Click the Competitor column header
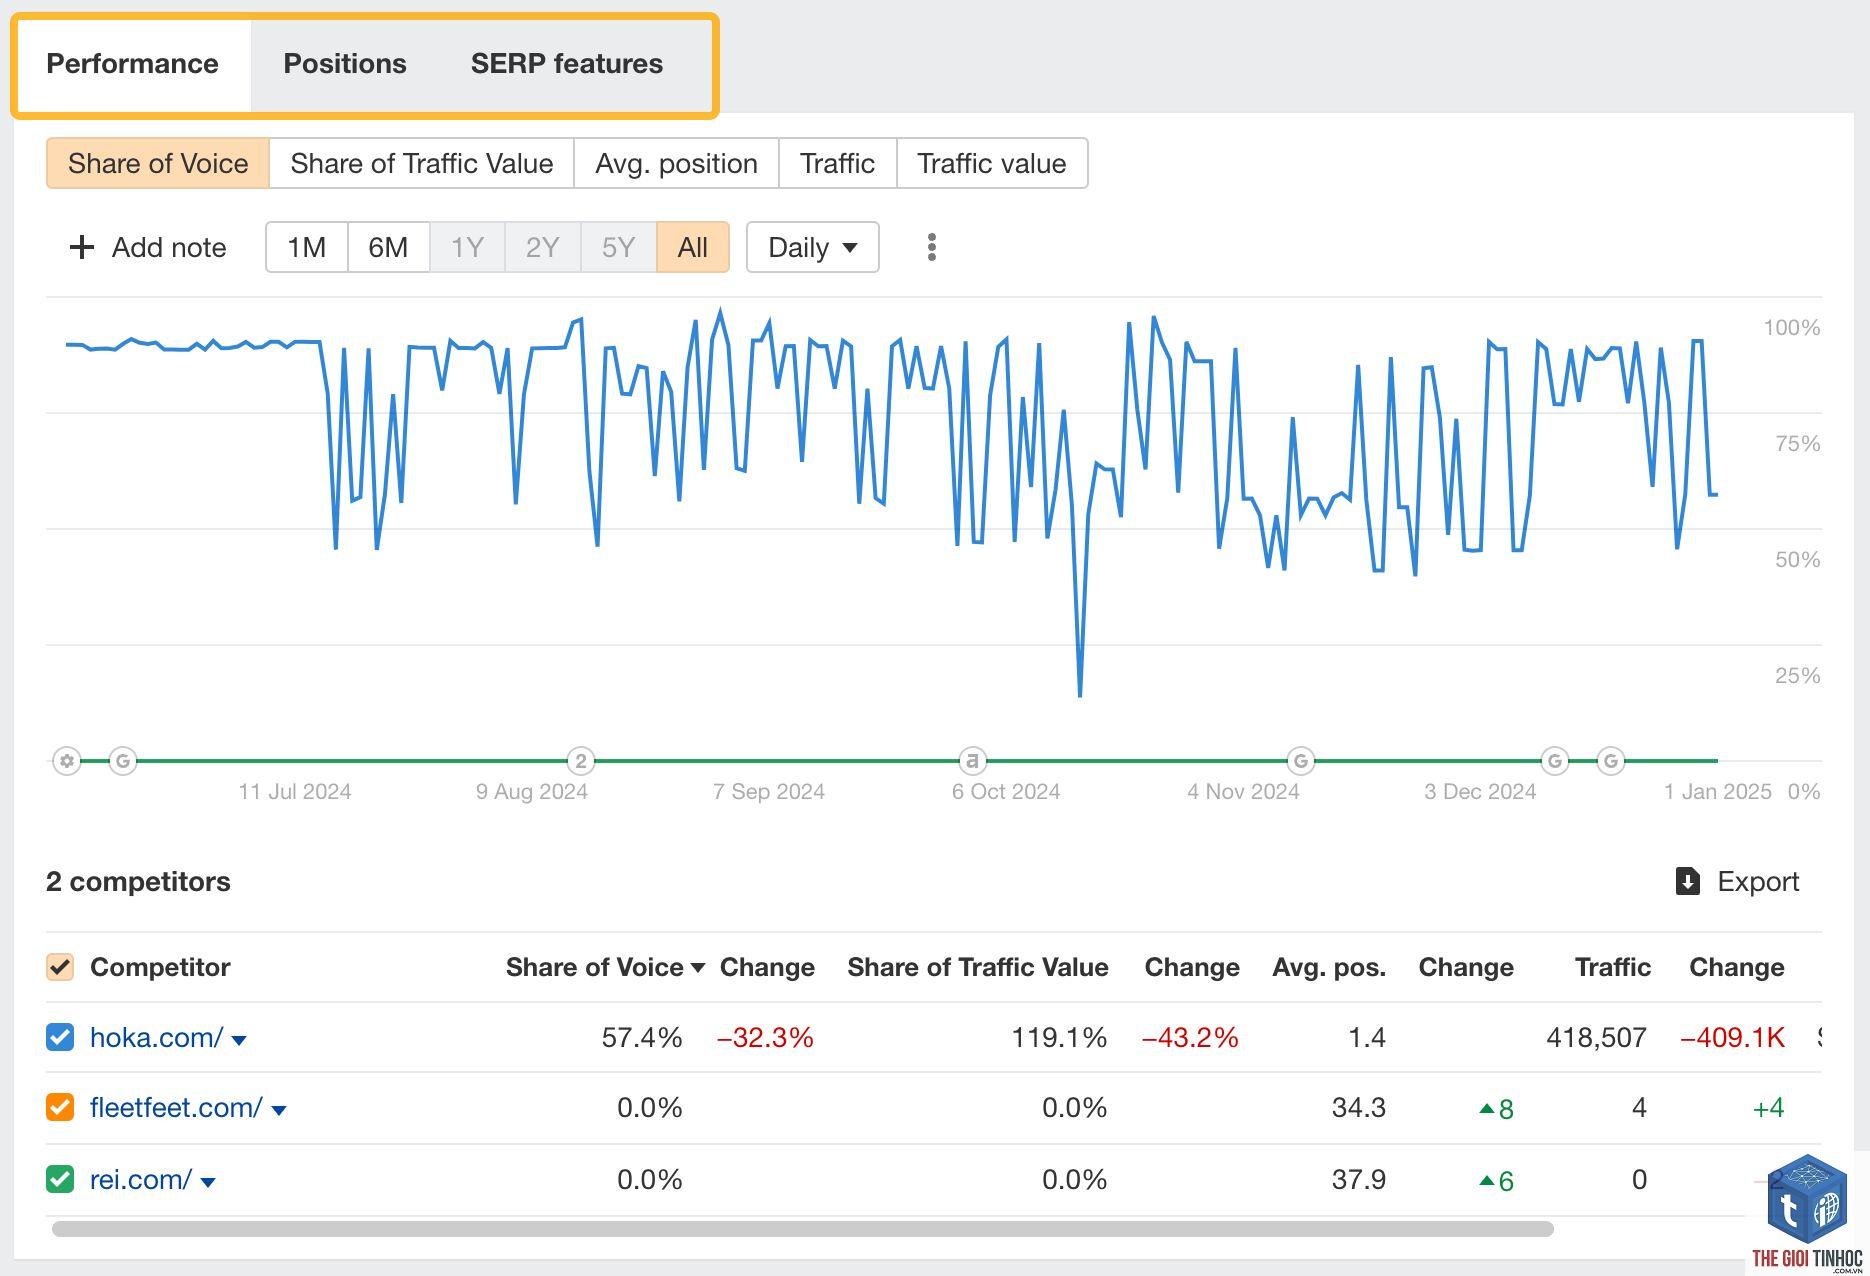This screenshot has width=1870, height=1276. [x=160, y=967]
